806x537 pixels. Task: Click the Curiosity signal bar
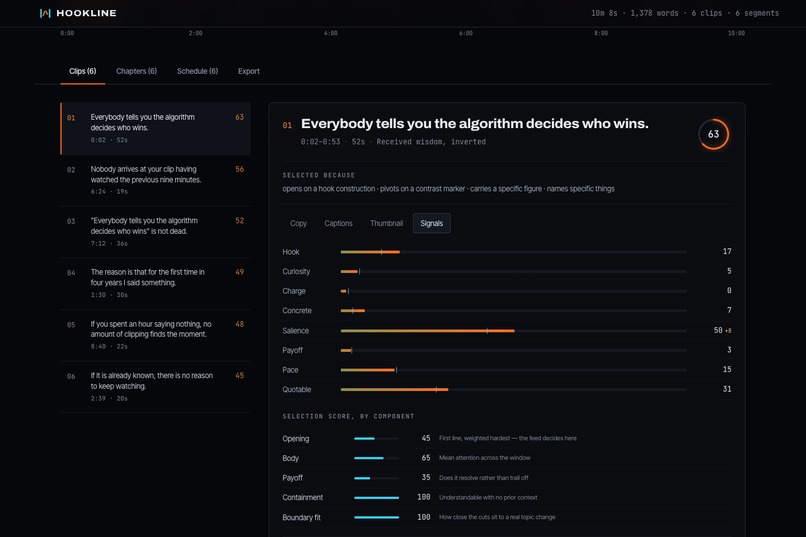[x=513, y=271]
